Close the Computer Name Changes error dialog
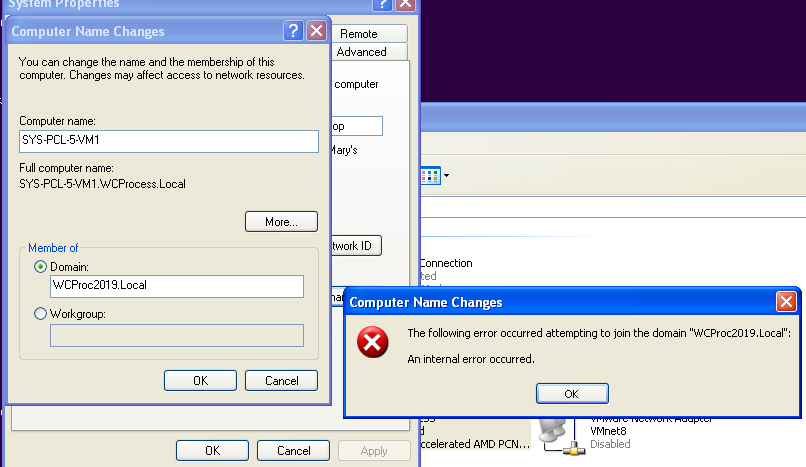 [787, 302]
